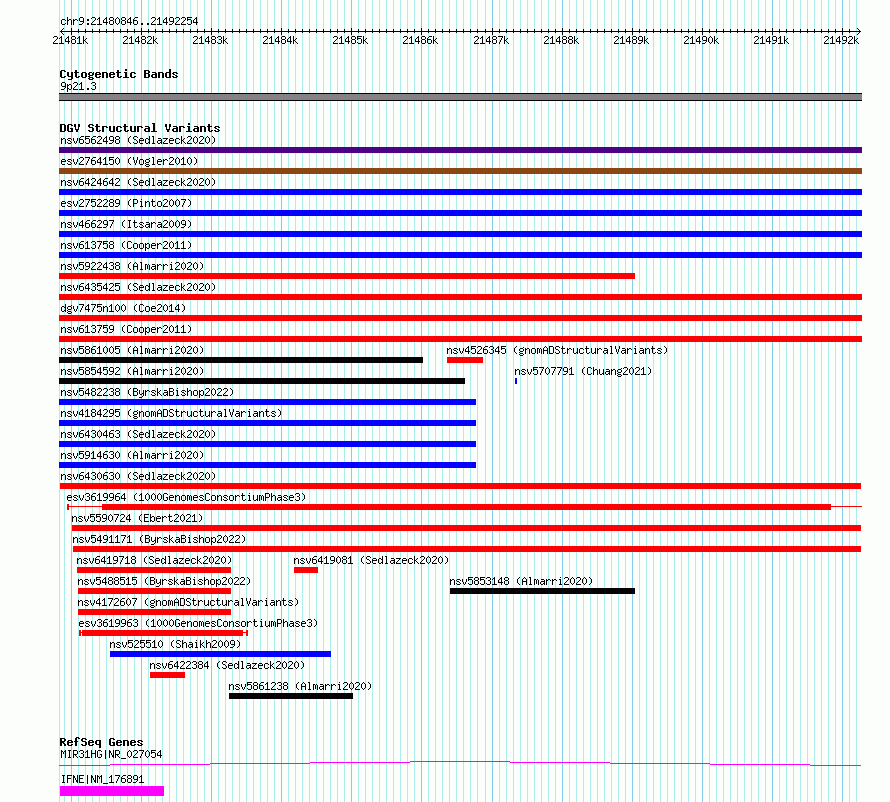Viewport: 890px width, 802px height.
Task: Open nsv6430630 (Sedlazeck2020) label
Action: point(138,476)
